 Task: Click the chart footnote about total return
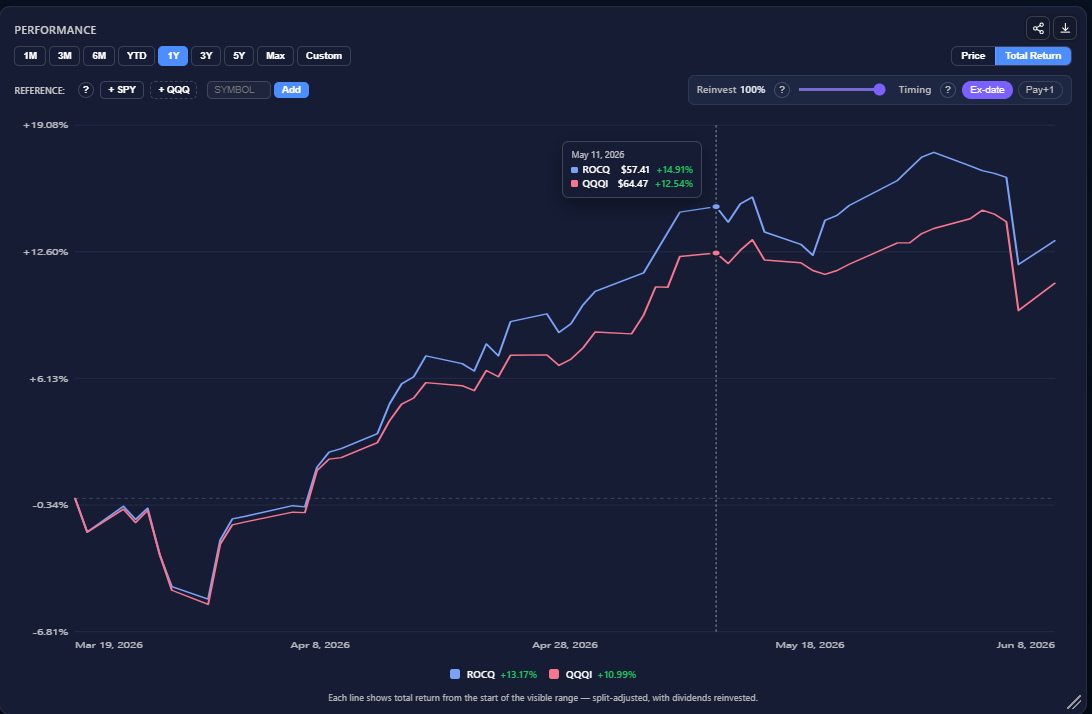(x=543, y=697)
